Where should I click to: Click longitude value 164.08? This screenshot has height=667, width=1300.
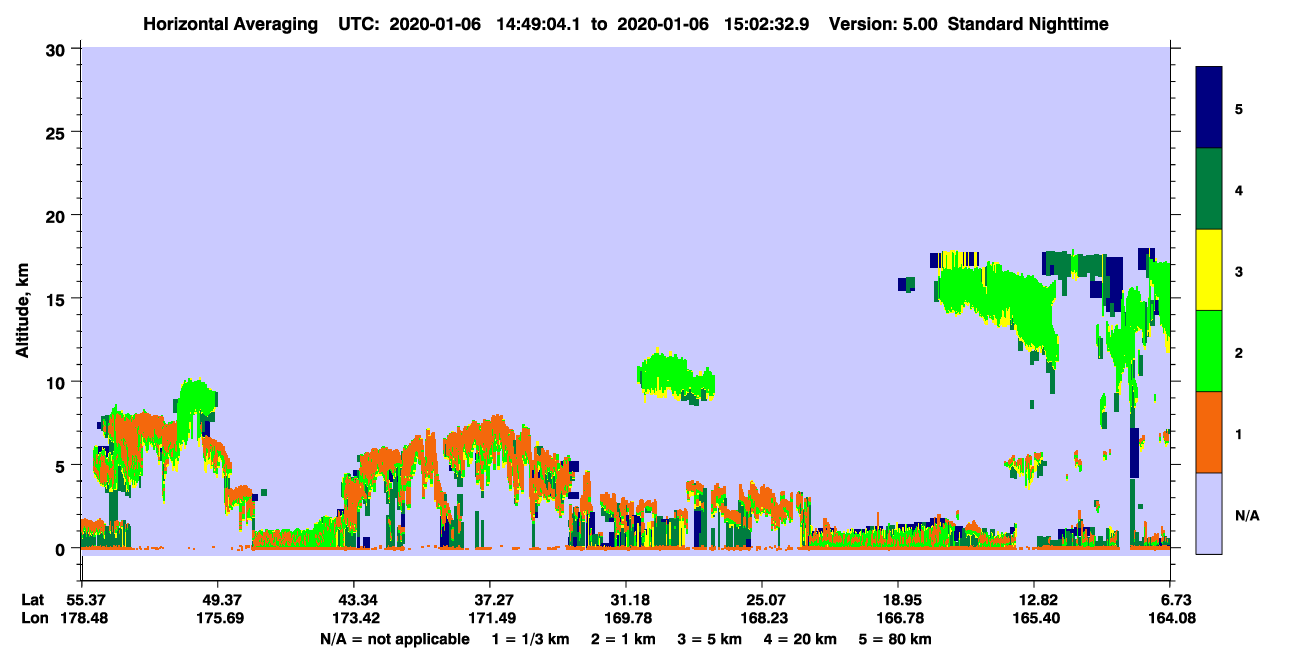pos(1170,619)
